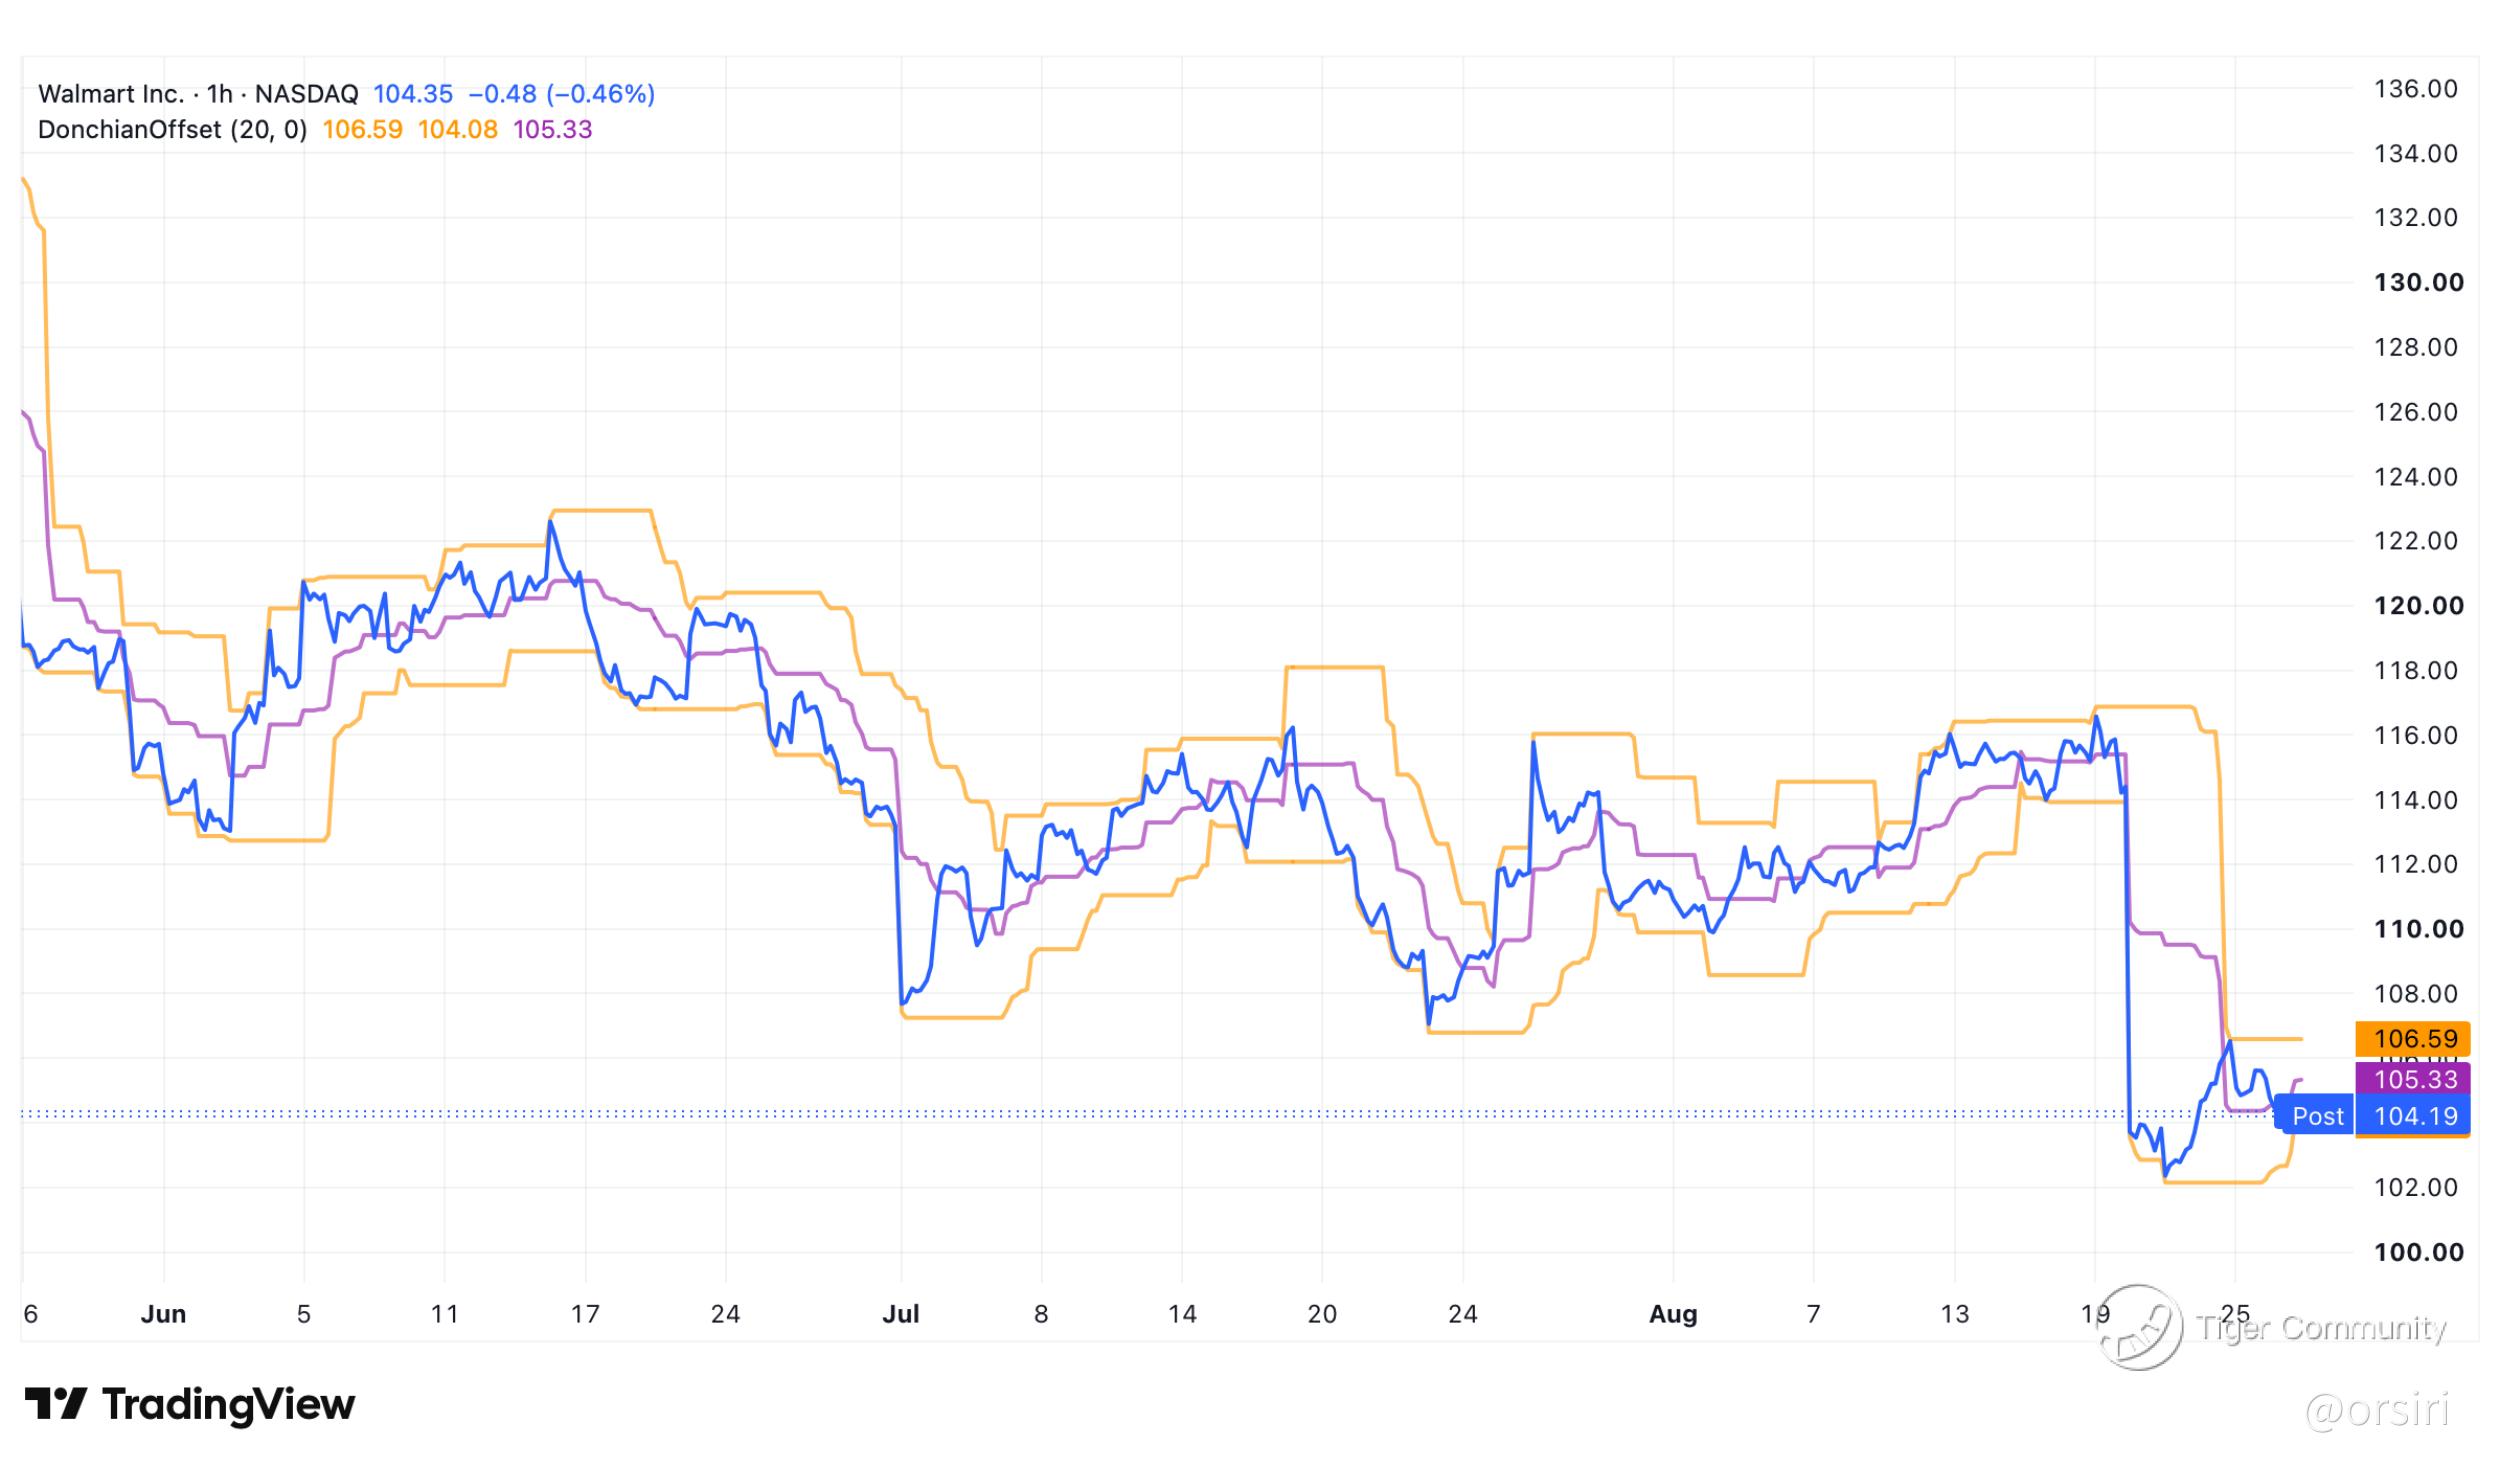The image size is (2500, 1467).
Task: Click the 126.00 price axis label
Action: [2416, 412]
